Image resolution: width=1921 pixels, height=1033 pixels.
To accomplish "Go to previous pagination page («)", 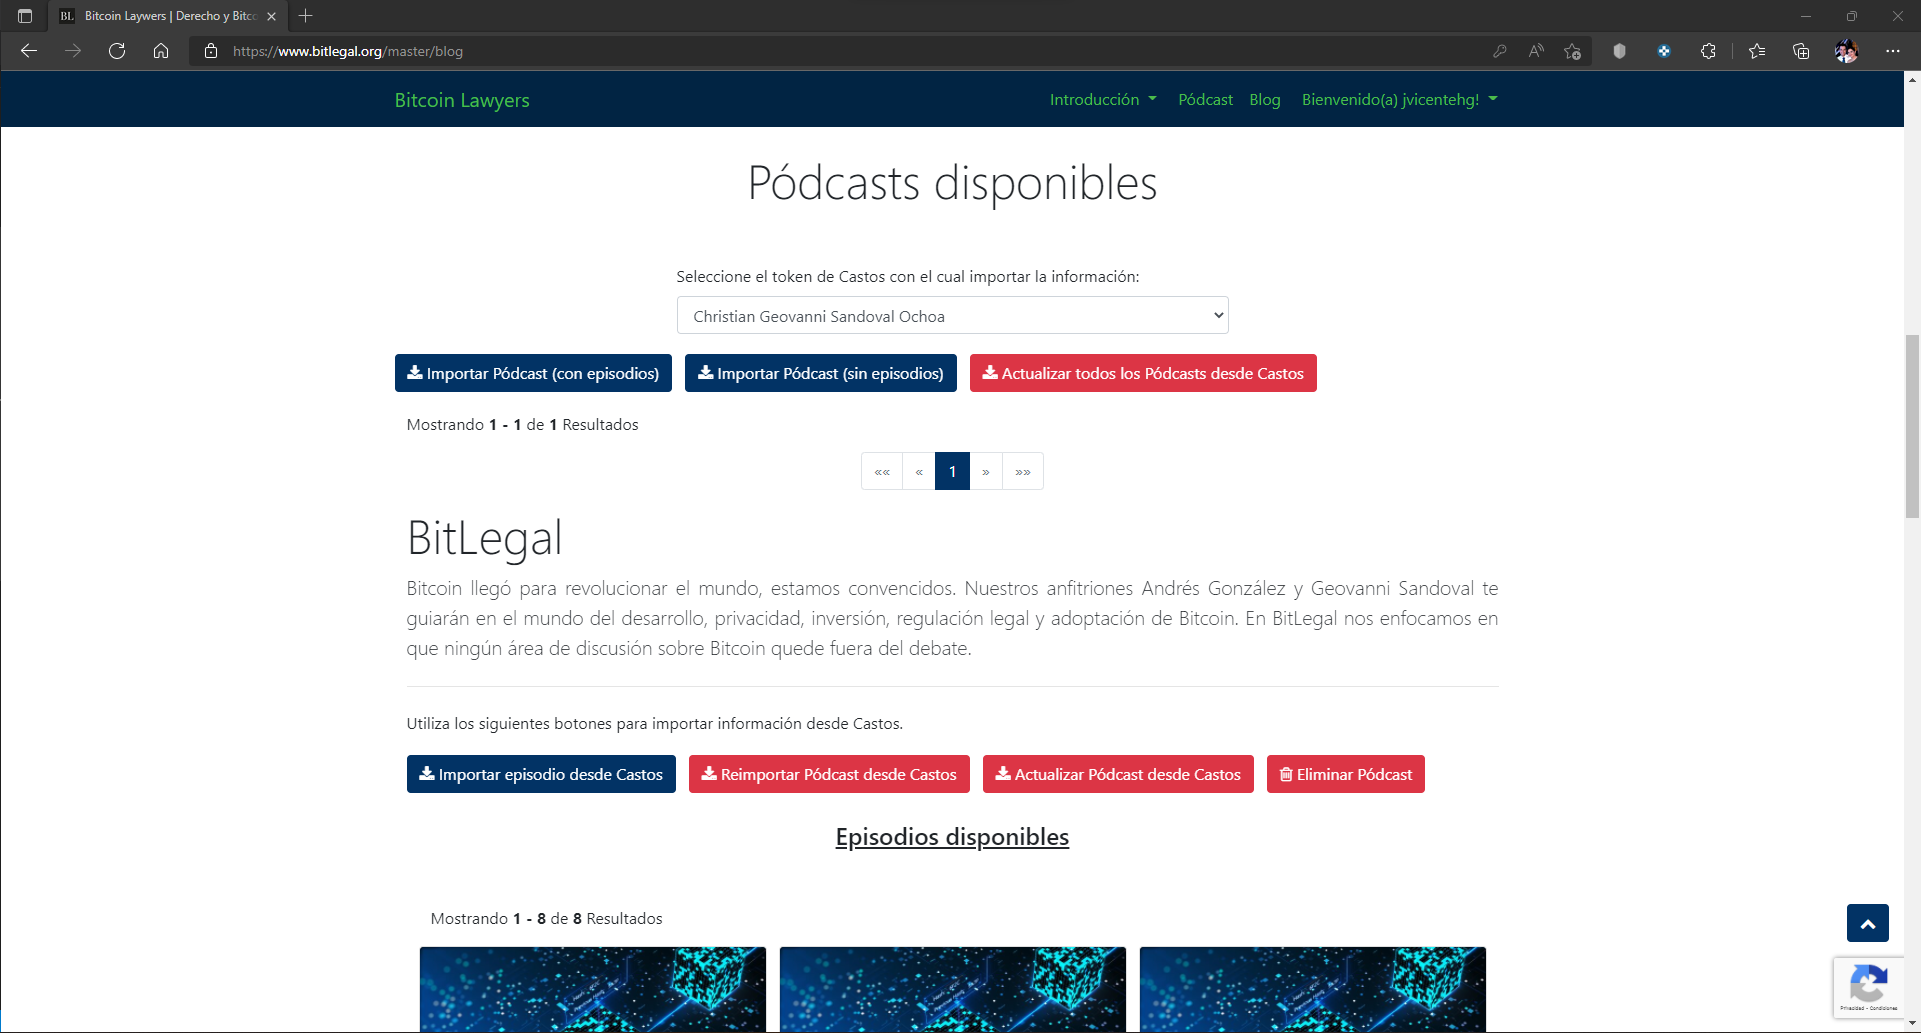I will tap(919, 471).
